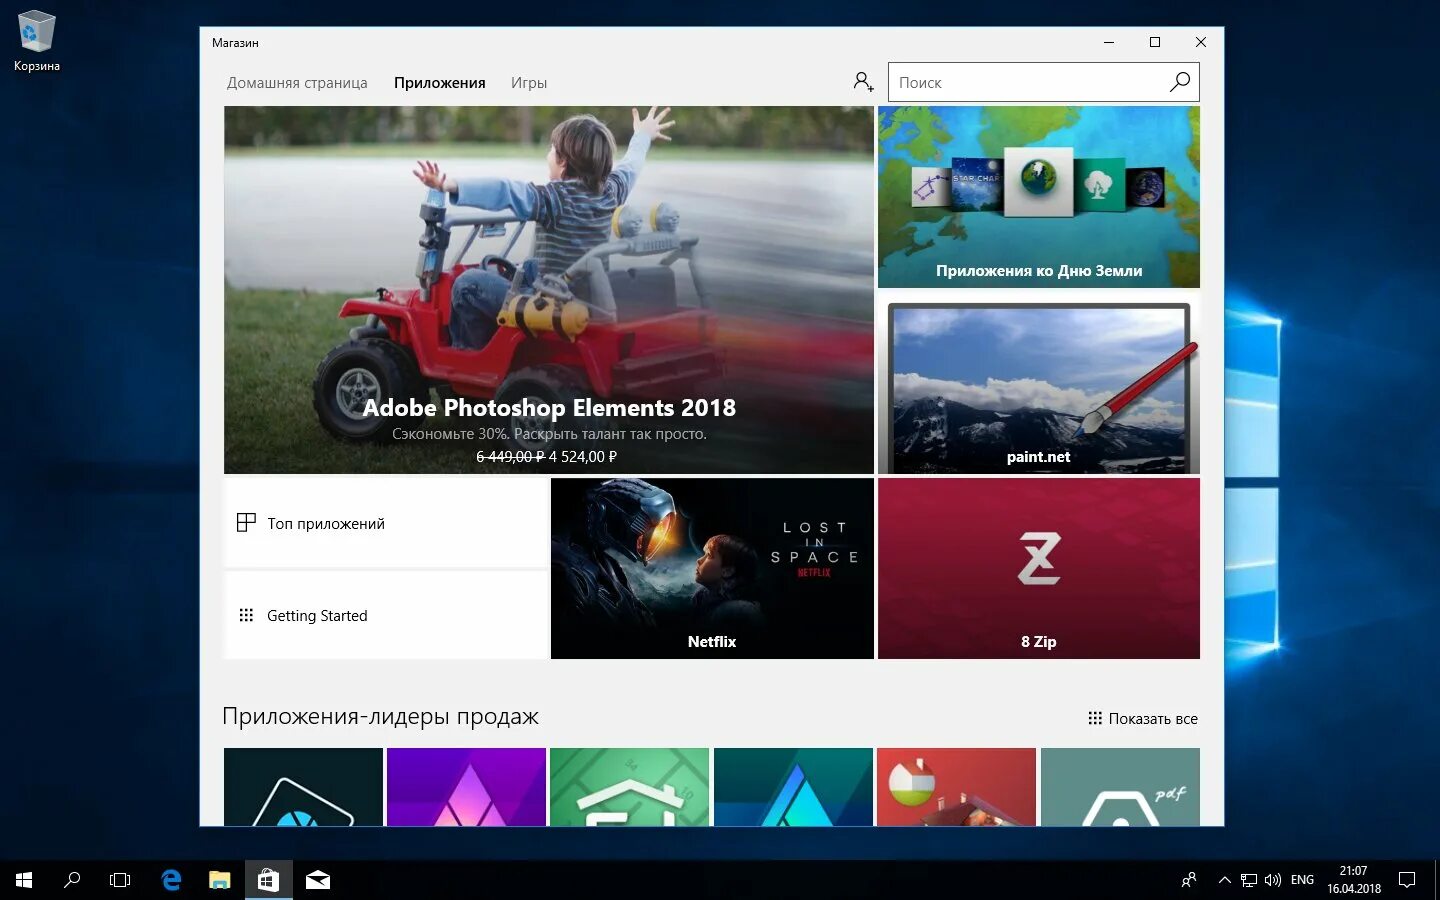Click the People icon in system tray
The width and height of the screenshot is (1440, 900).
[x=1189, y=880]
